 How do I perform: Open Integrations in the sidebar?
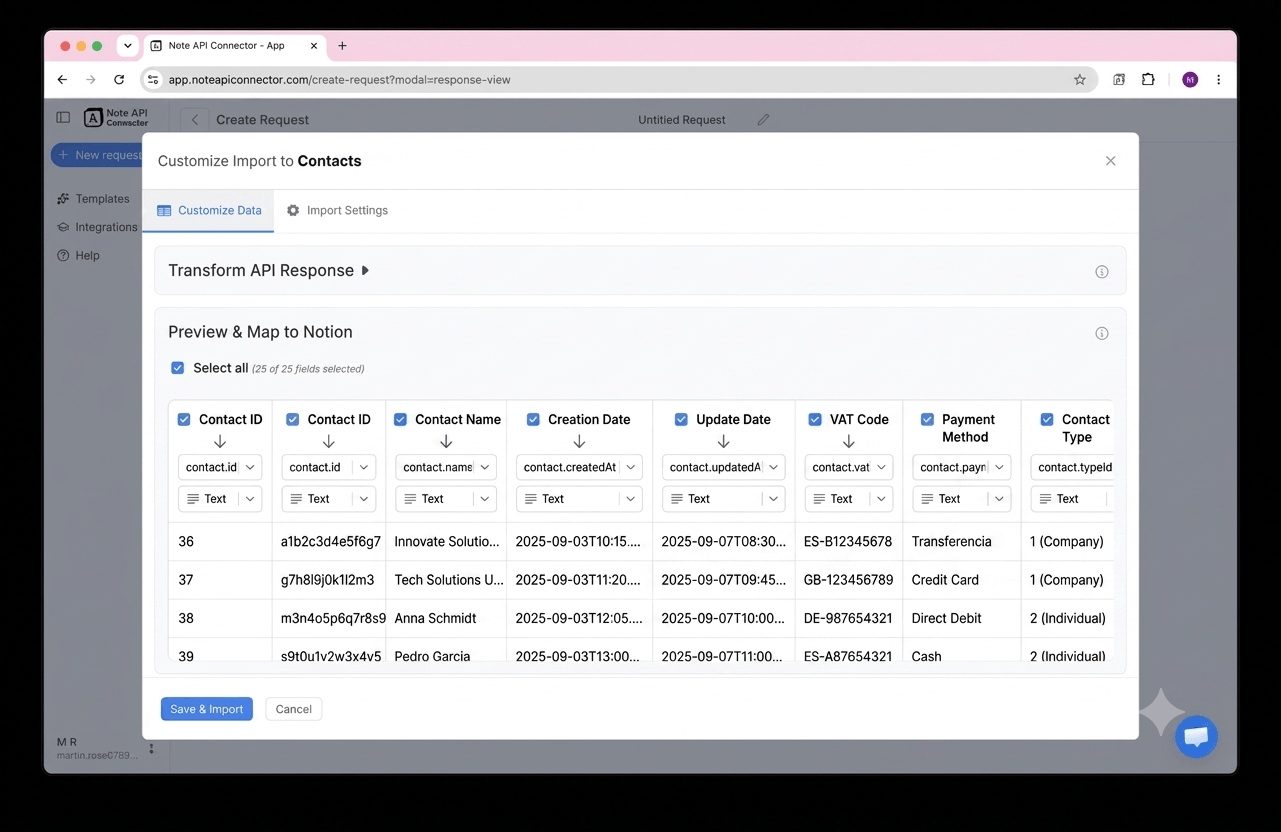click(x=97, y=227)
